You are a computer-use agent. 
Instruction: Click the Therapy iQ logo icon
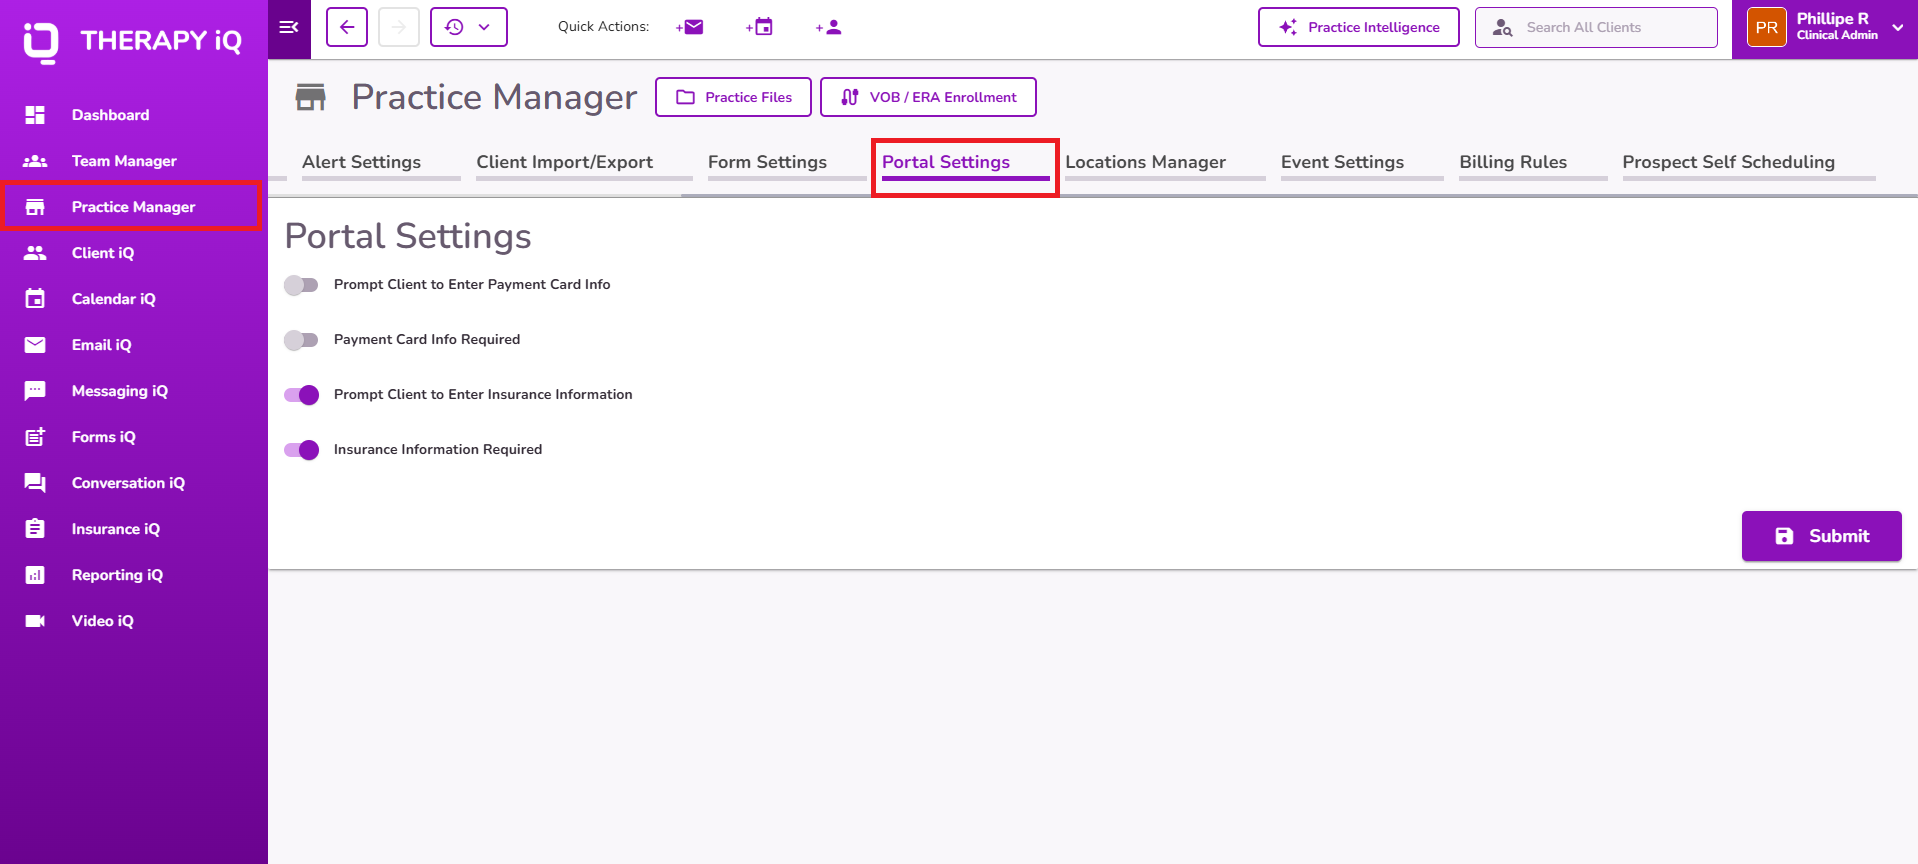[x=40, y=42]
